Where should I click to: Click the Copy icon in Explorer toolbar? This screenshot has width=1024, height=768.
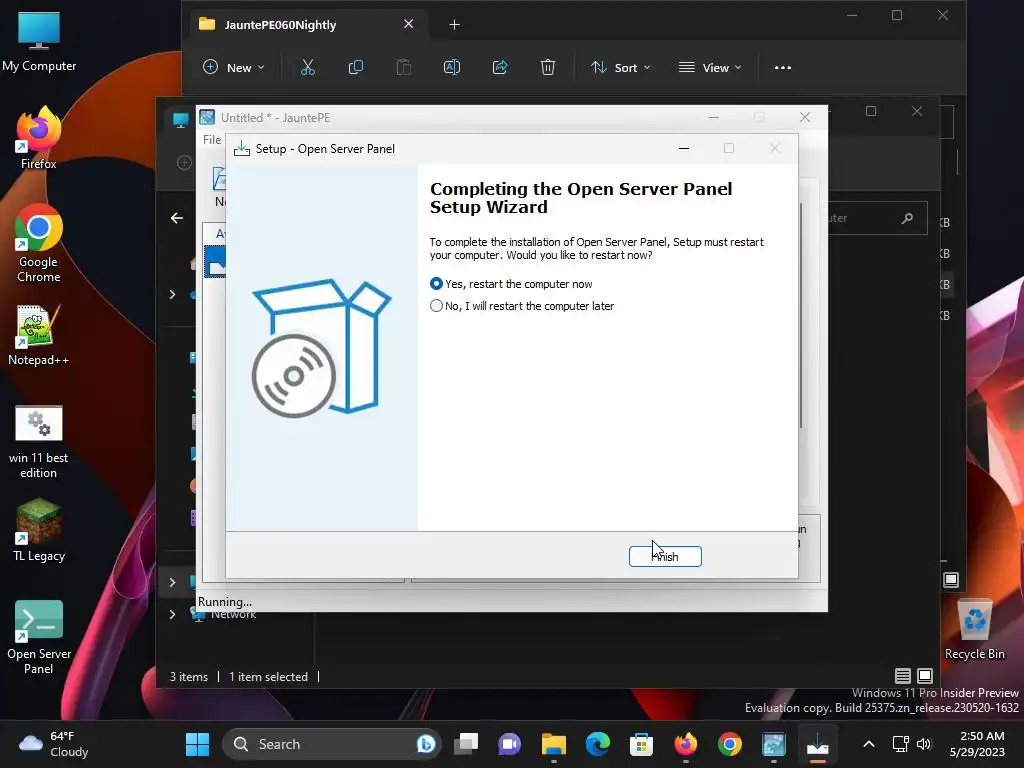click(x=356, y=67)
